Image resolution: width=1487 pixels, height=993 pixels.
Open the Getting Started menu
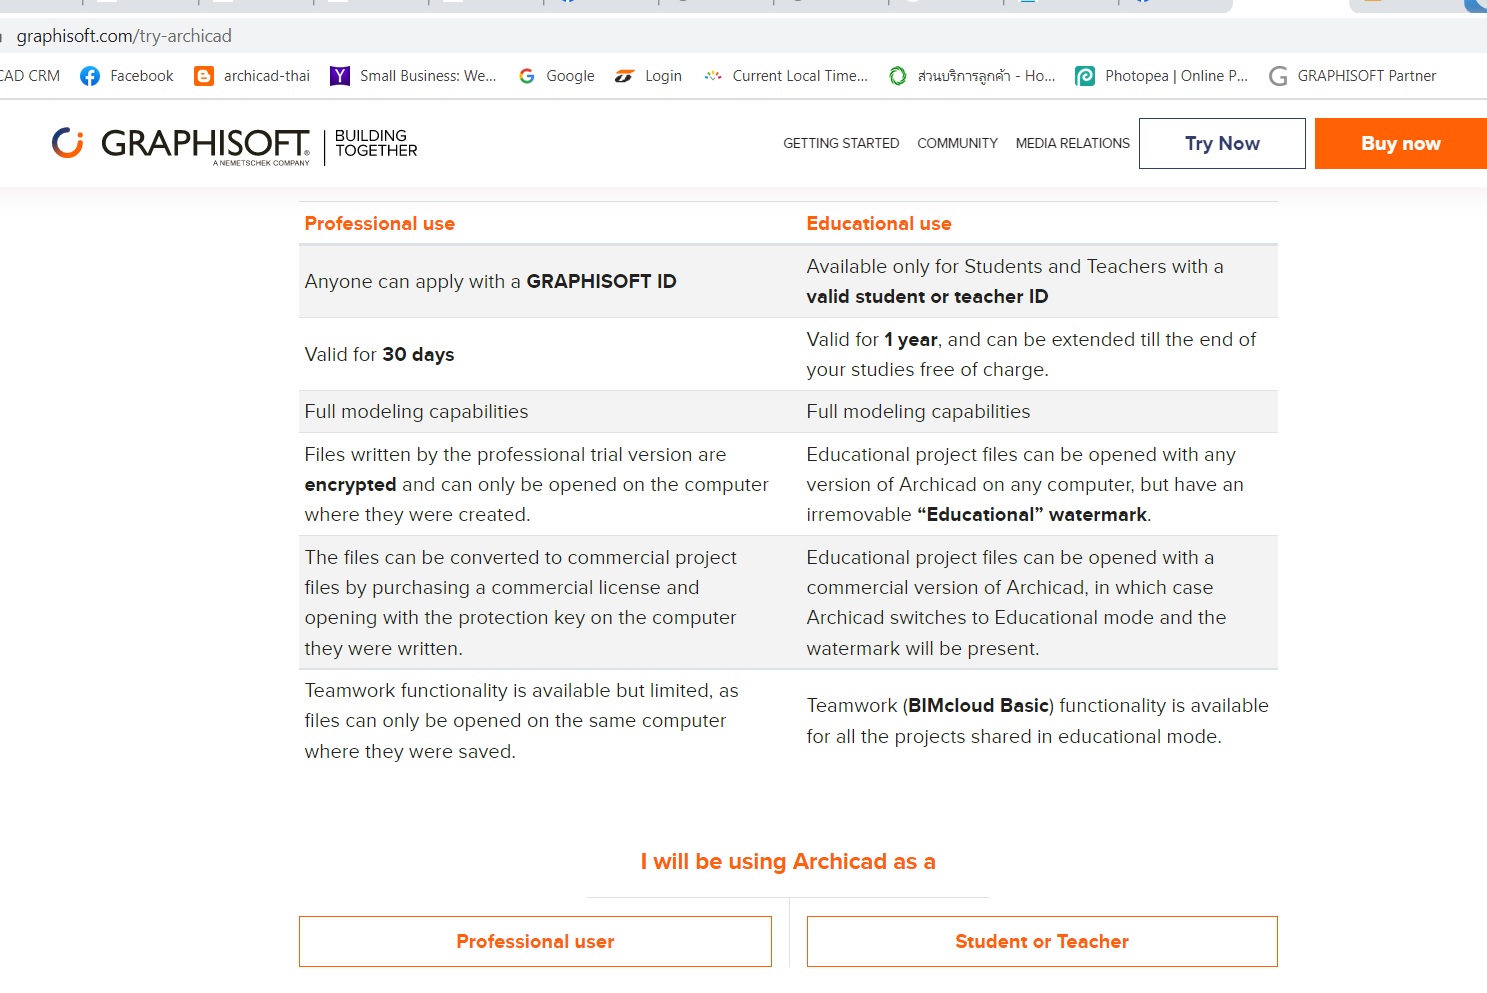[x=841, y=143]
